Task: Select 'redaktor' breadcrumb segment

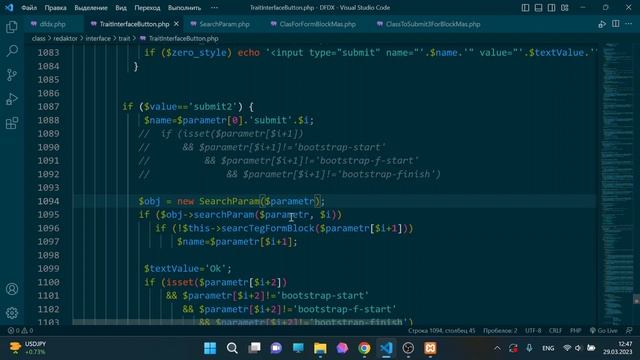Action: pyautogui.click(x=65, y=38)
